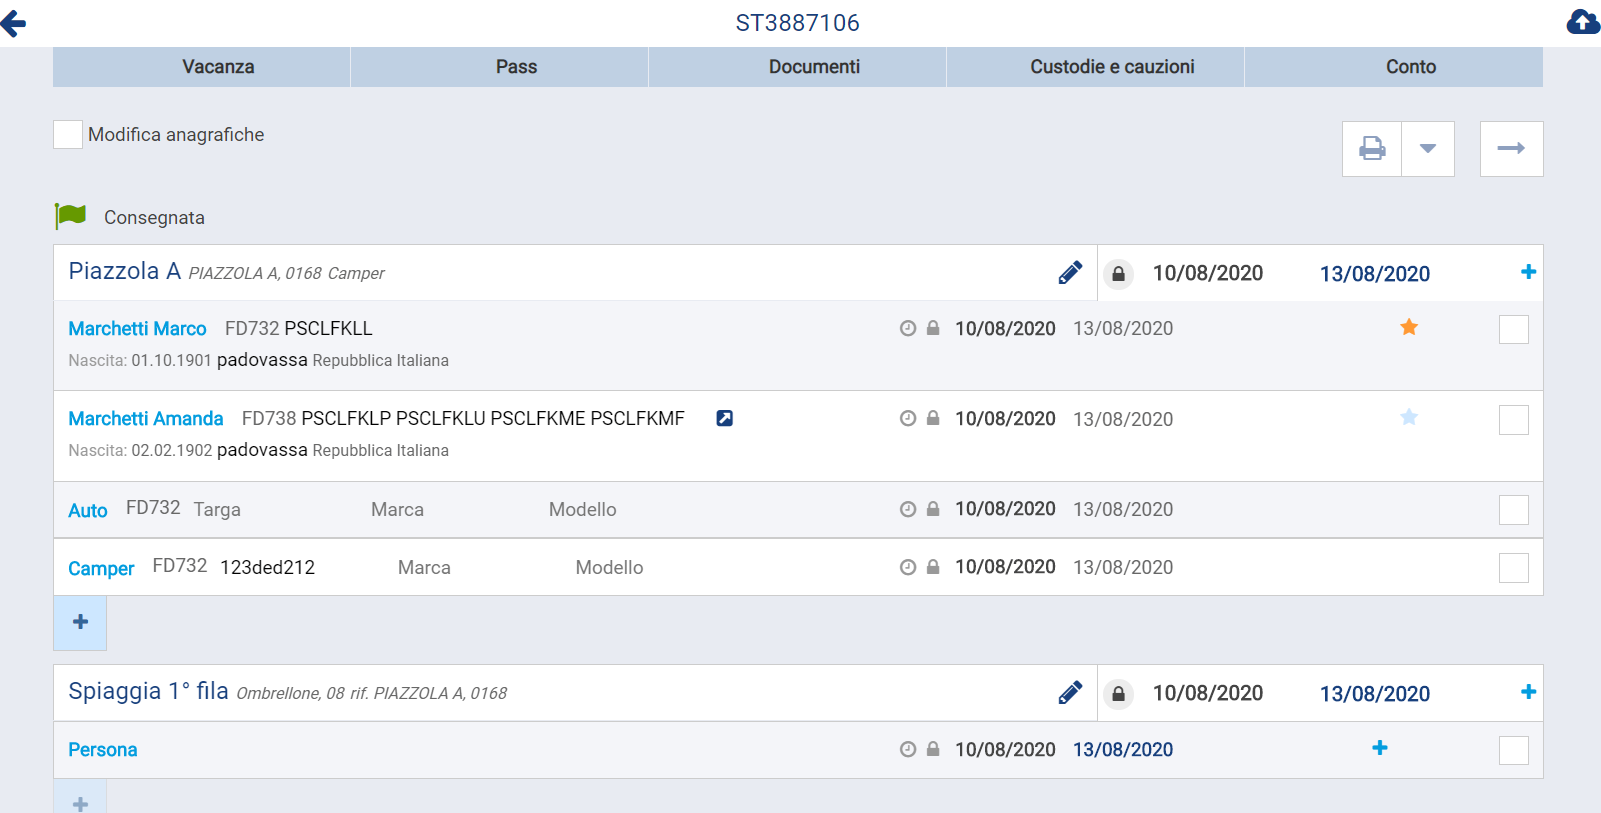1601x813 pixels.
Task: Click the printer icon
Action: 1372,149
